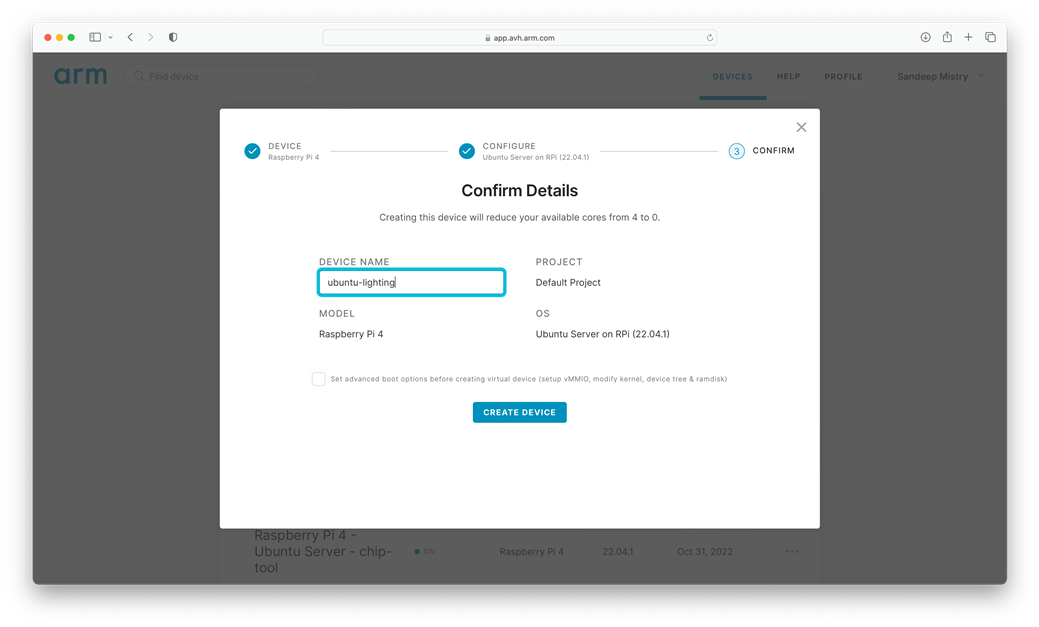Click the app.avh.arm.com address bar
The width and height of the screenshot is (1039, 627).
[519, 38]
